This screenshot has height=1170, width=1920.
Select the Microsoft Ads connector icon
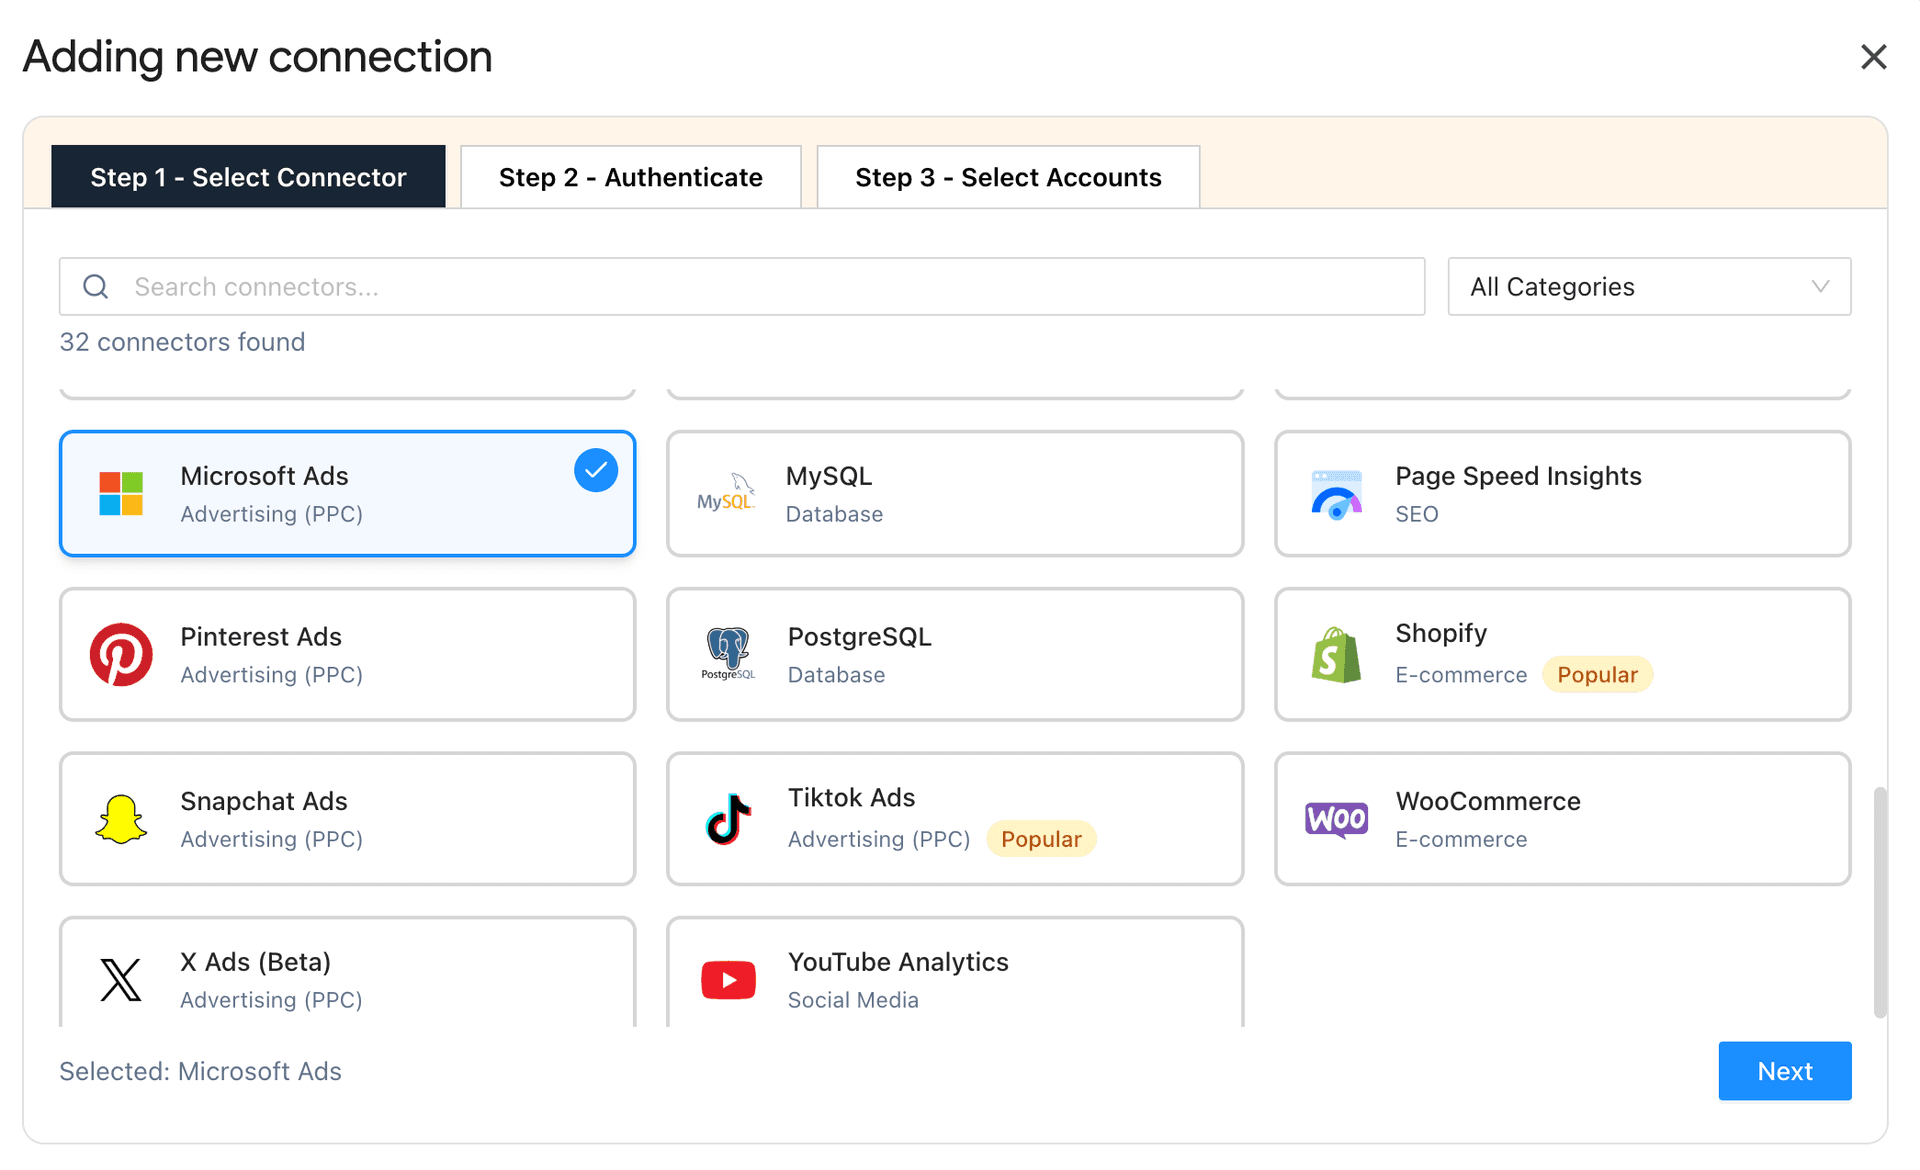click(121, 493)
